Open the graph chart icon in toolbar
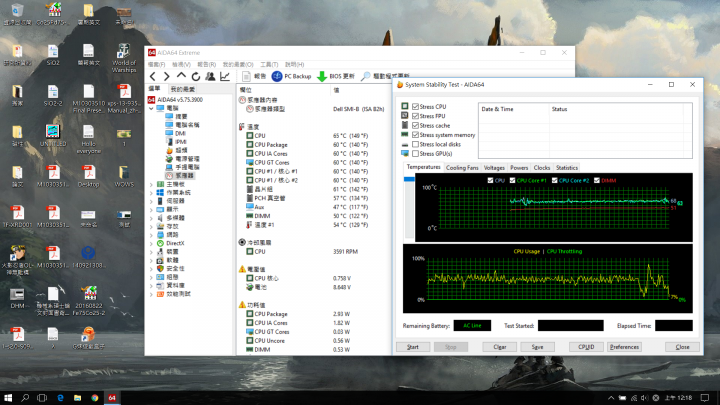The width and height of the screenshot is (720, 405). point(225,76)
